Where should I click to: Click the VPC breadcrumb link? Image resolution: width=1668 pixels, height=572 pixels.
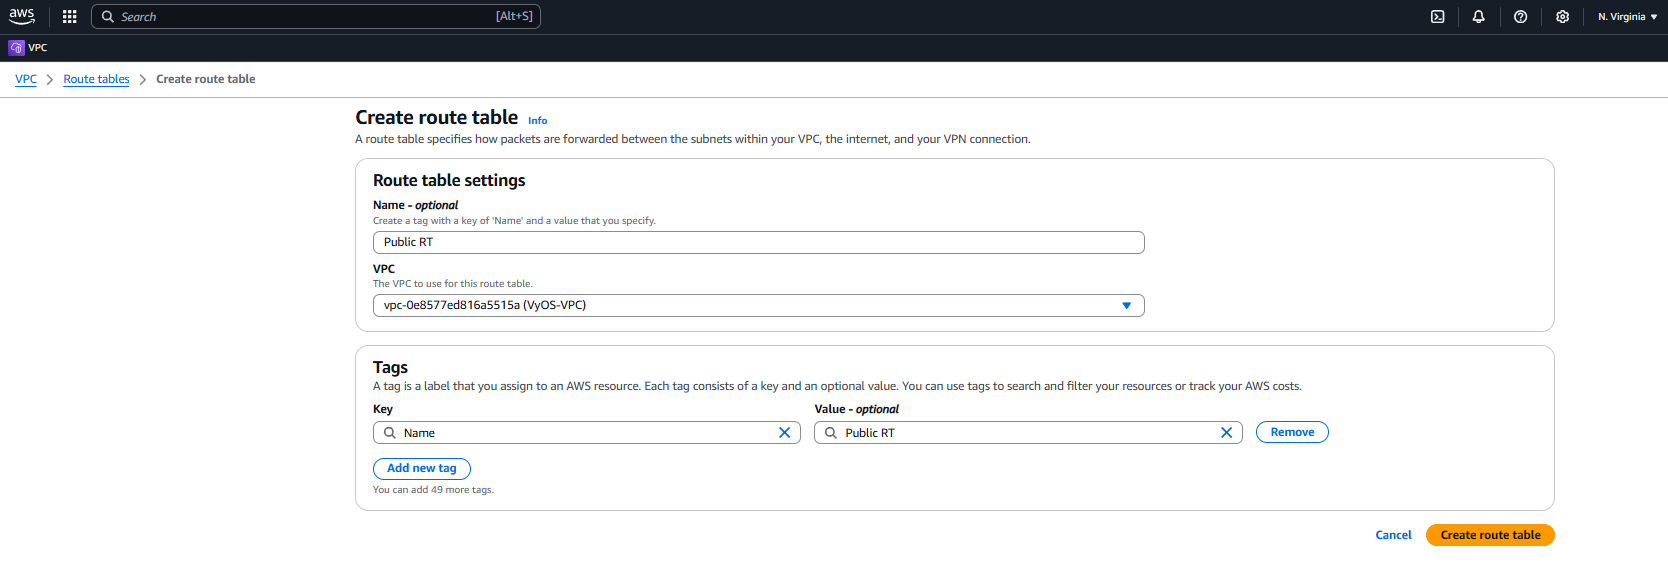point(26,80)
